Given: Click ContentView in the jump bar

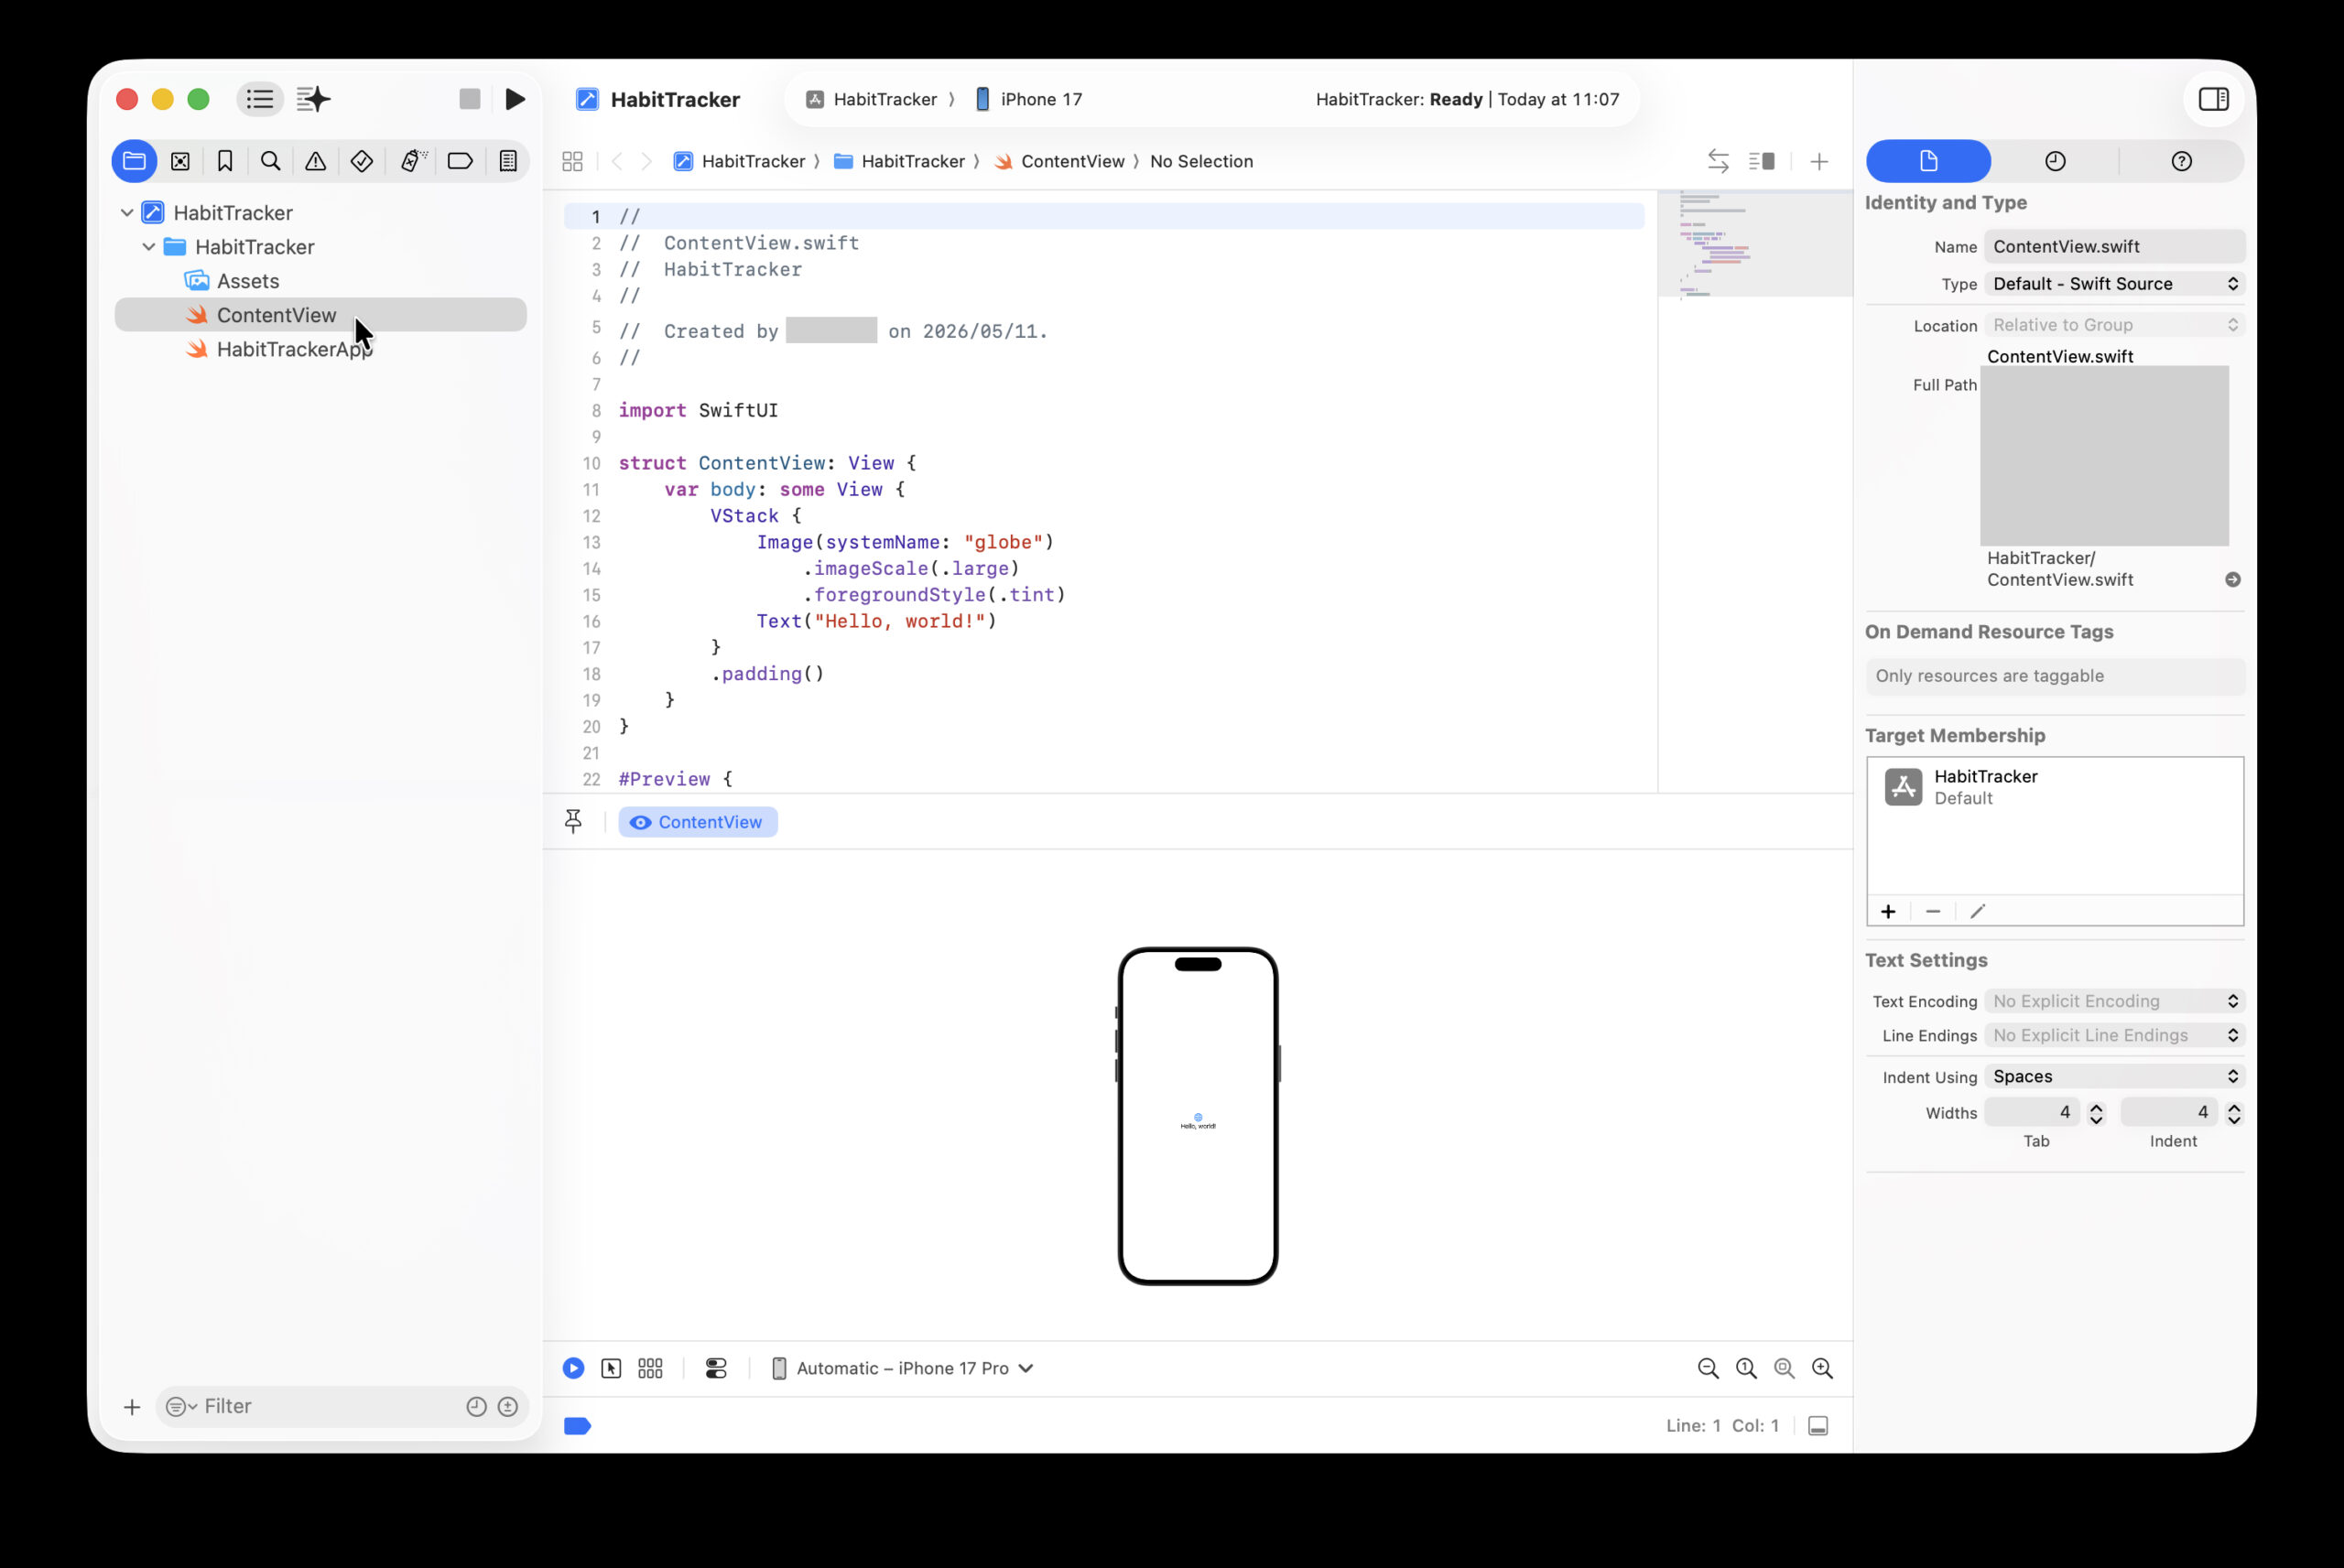Looking at the screenshot, I should [1060, 161].
